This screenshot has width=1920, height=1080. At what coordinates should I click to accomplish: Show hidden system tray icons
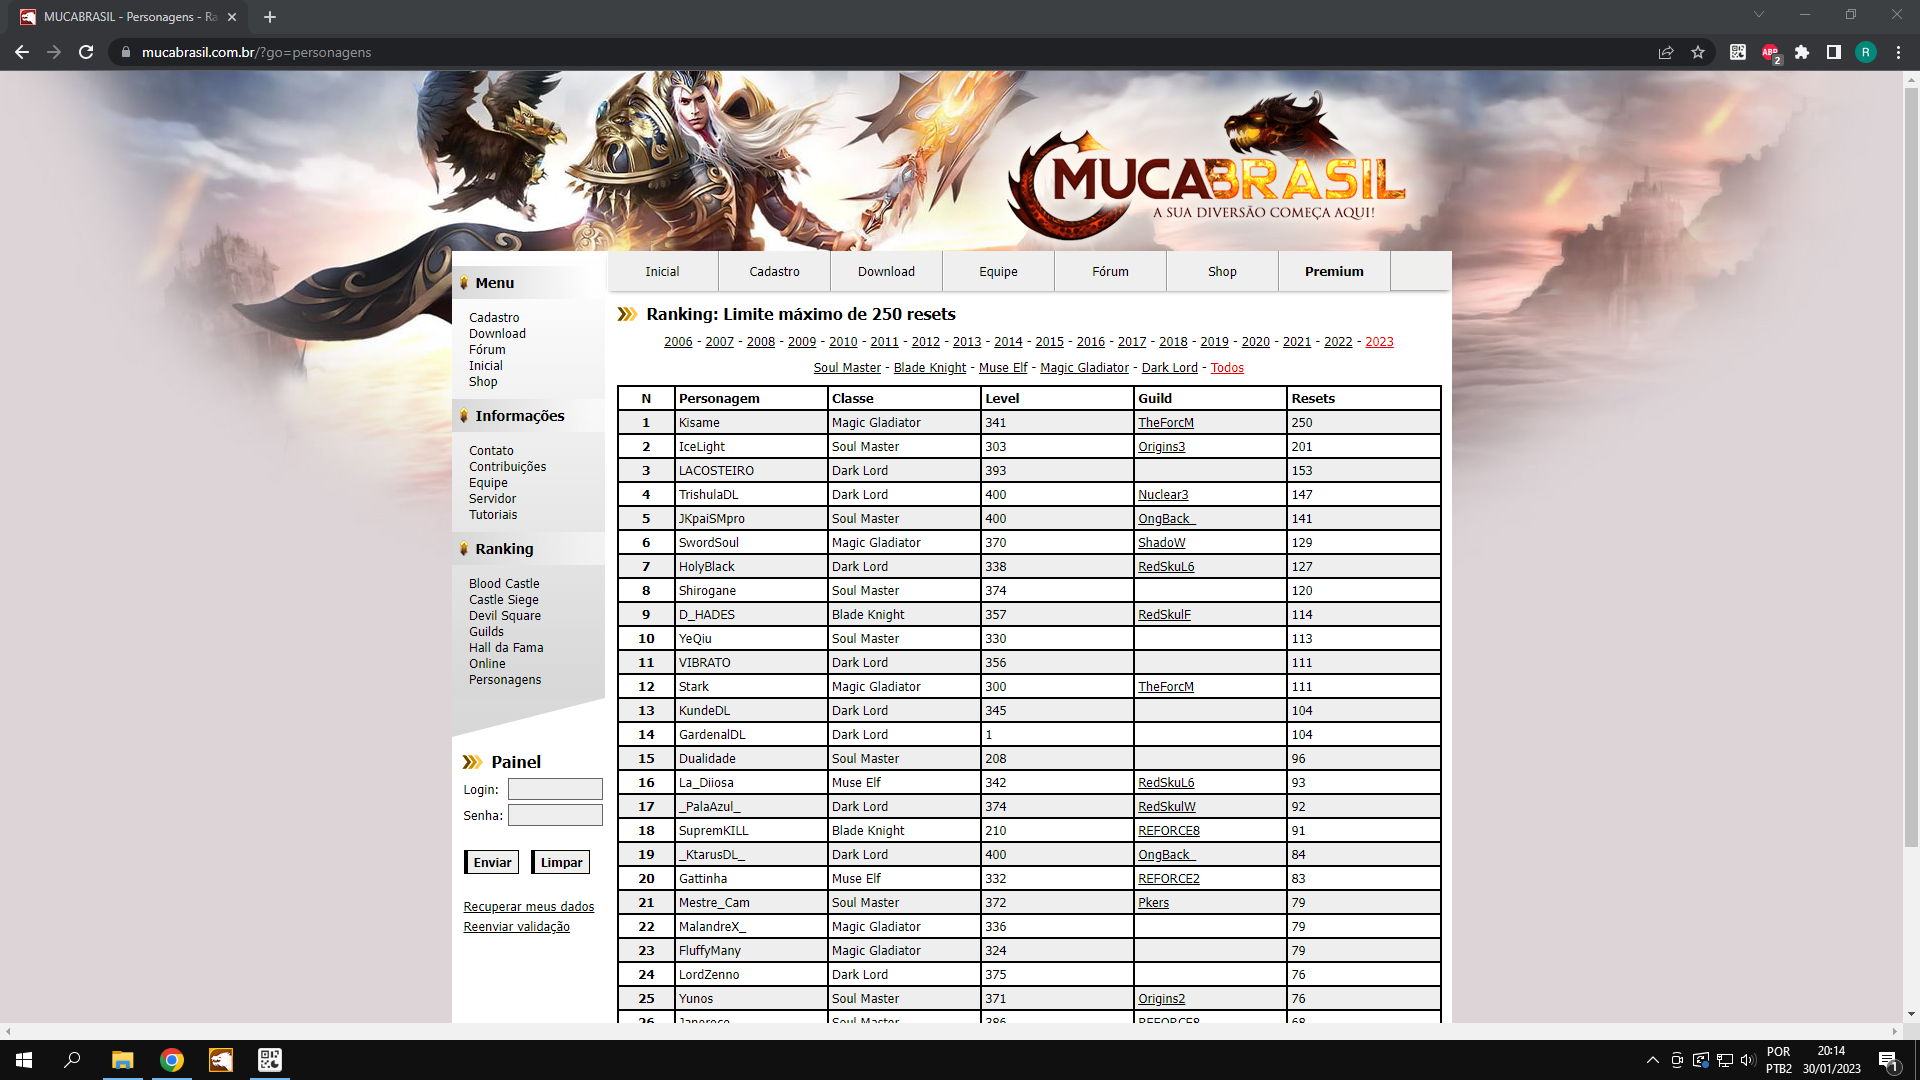pyautogui.click(x=1652, y=1060)
